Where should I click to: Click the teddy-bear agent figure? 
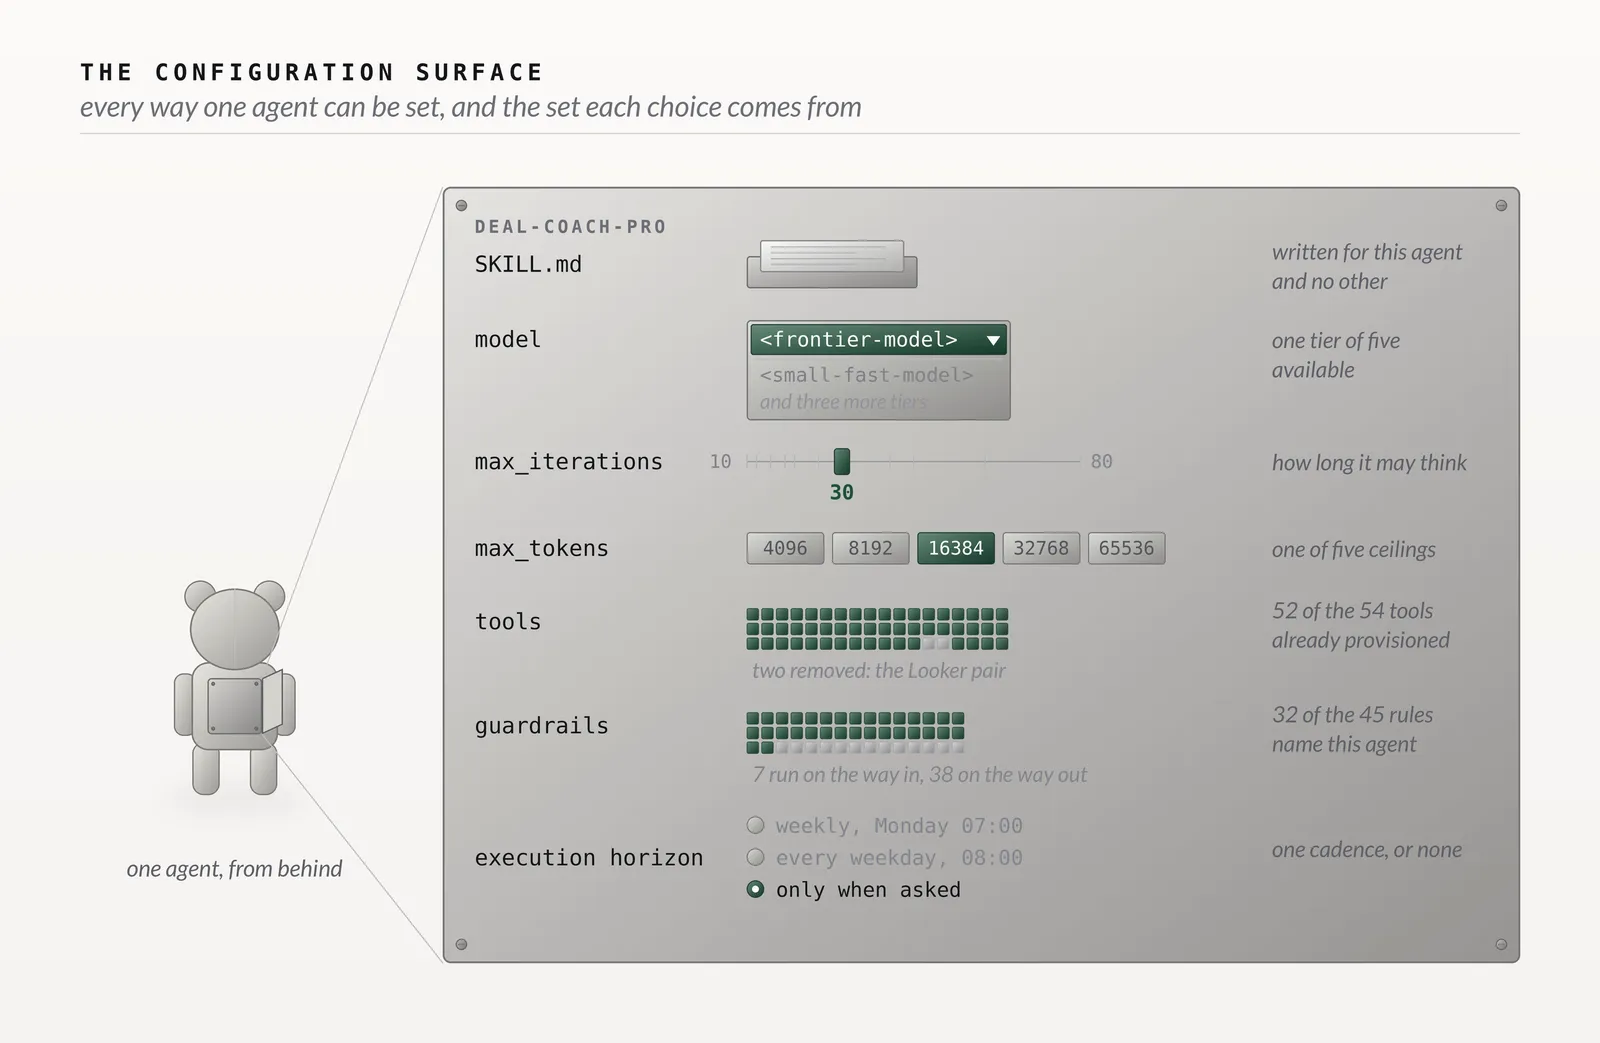(x=235, y=688)
